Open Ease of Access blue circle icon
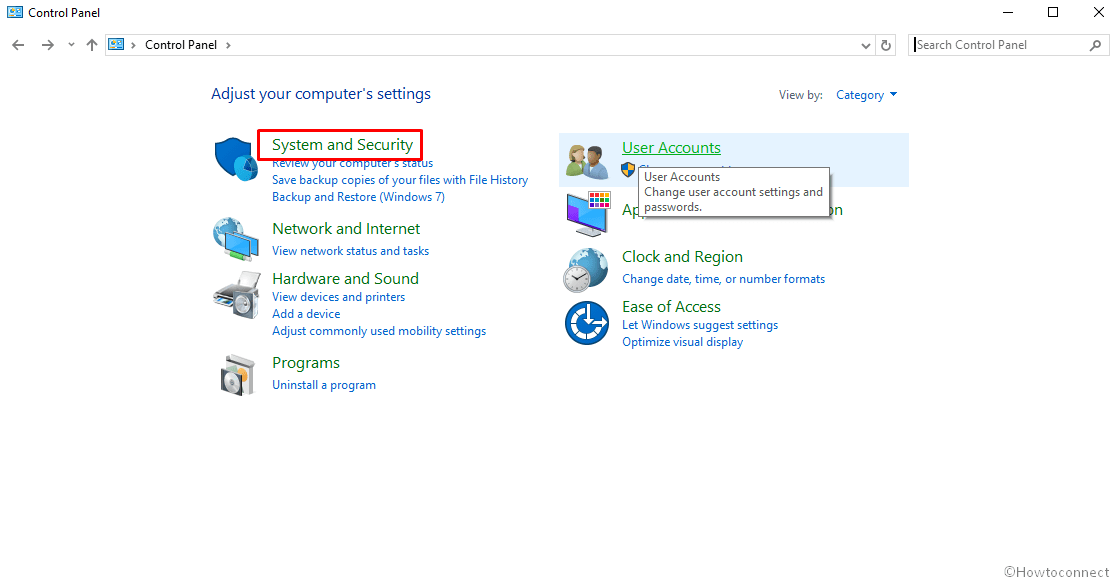 [x=587, y=323]
